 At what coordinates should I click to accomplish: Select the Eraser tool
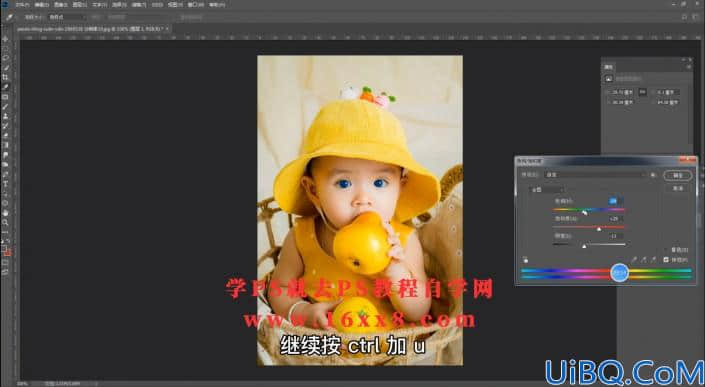pos(5,135)
